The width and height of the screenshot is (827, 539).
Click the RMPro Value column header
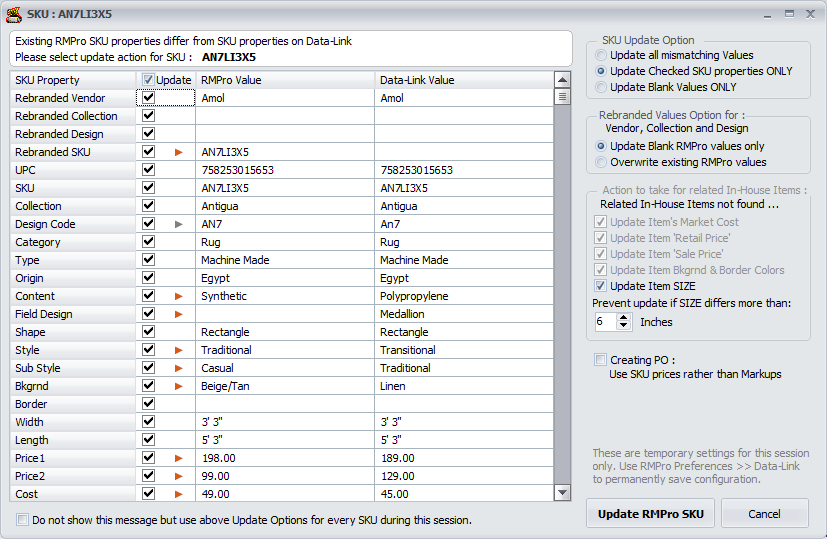coord(285,80)
